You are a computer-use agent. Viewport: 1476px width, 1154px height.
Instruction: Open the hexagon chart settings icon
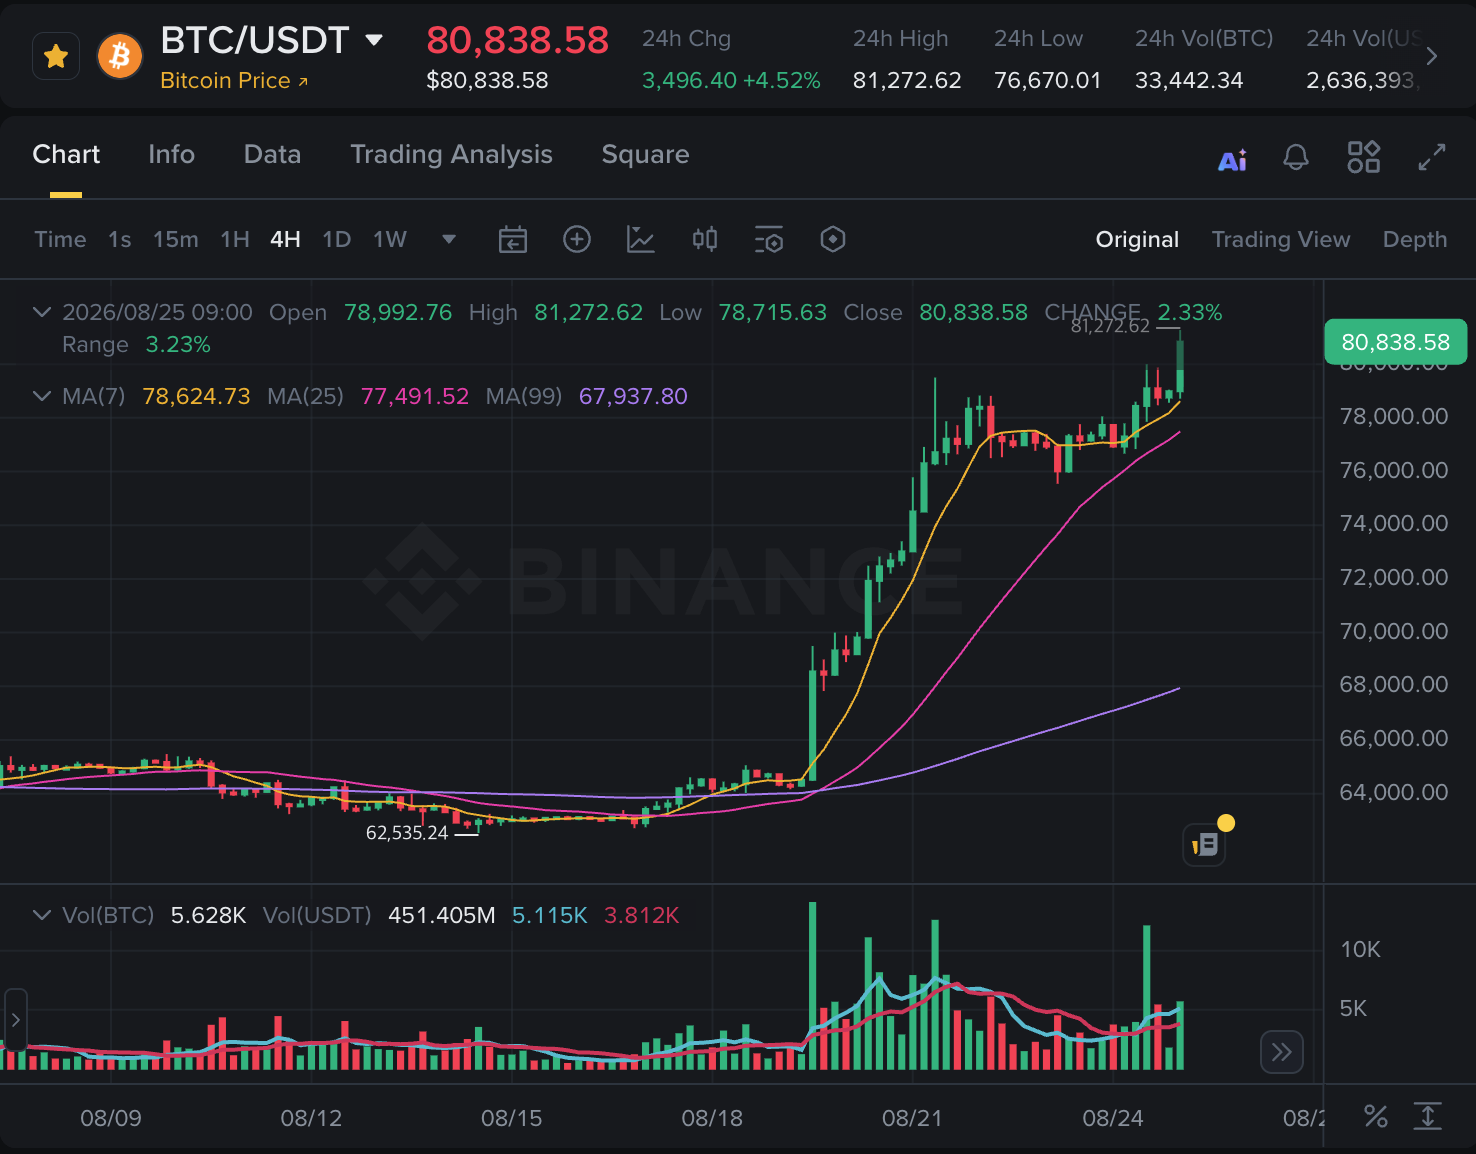(833, 239)
